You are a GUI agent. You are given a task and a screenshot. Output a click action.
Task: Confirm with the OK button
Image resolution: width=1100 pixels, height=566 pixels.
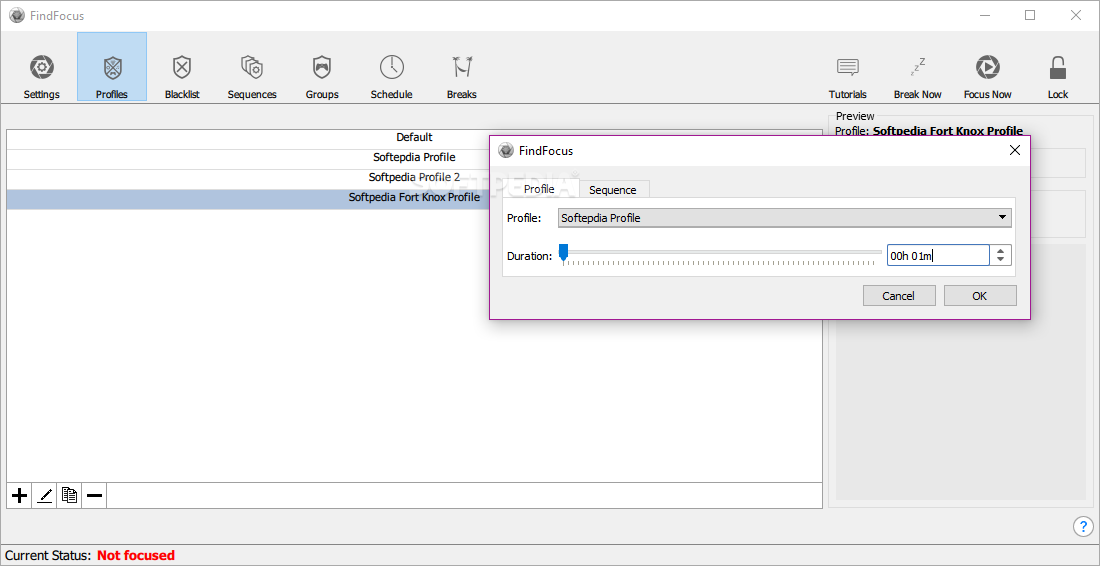tap(979, 296)
